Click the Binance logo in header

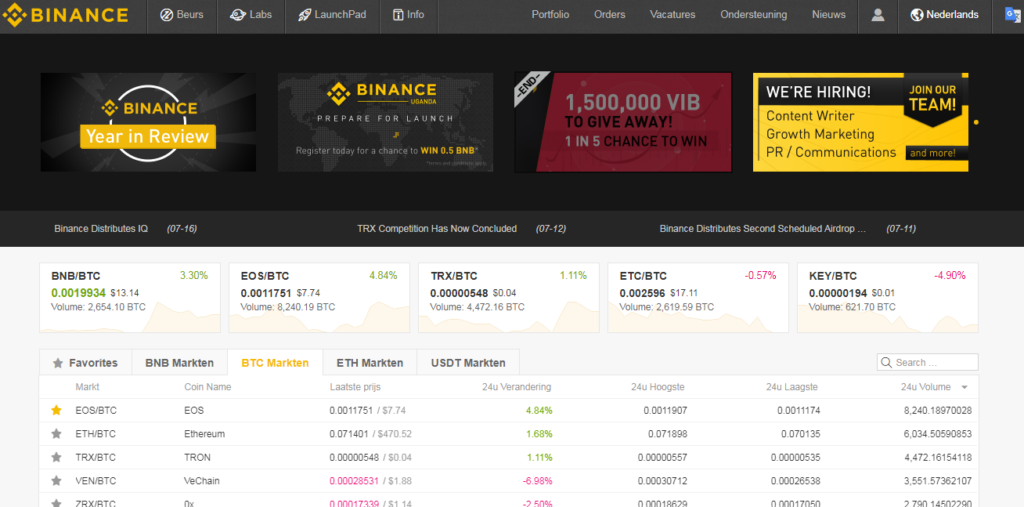coord(65,14)
